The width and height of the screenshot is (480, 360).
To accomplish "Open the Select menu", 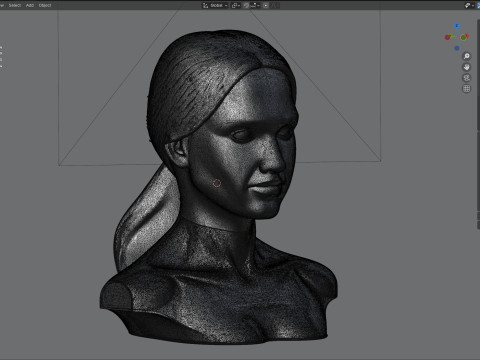I will pos(15,5).
